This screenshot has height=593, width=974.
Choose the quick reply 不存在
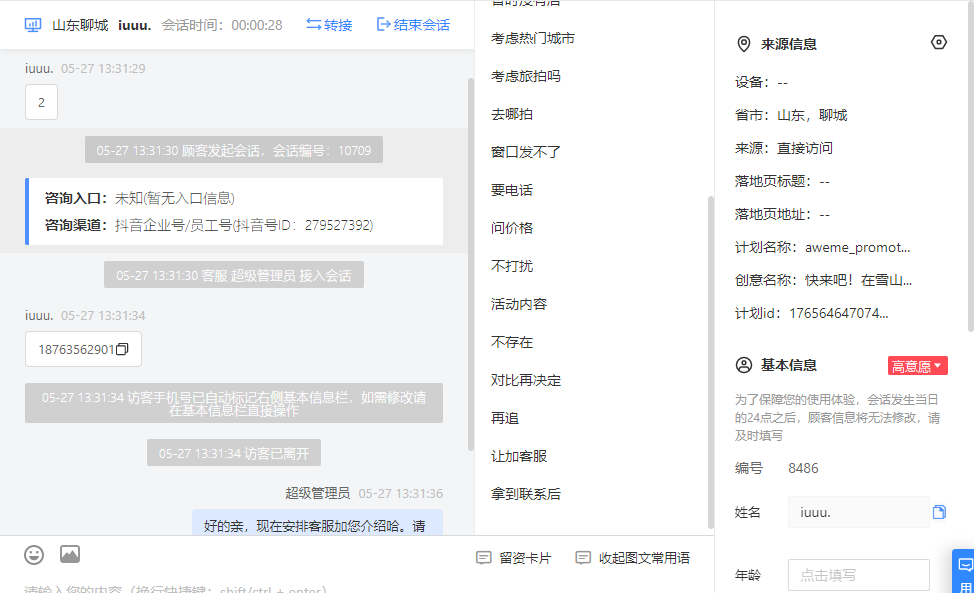tap(512, 342)
